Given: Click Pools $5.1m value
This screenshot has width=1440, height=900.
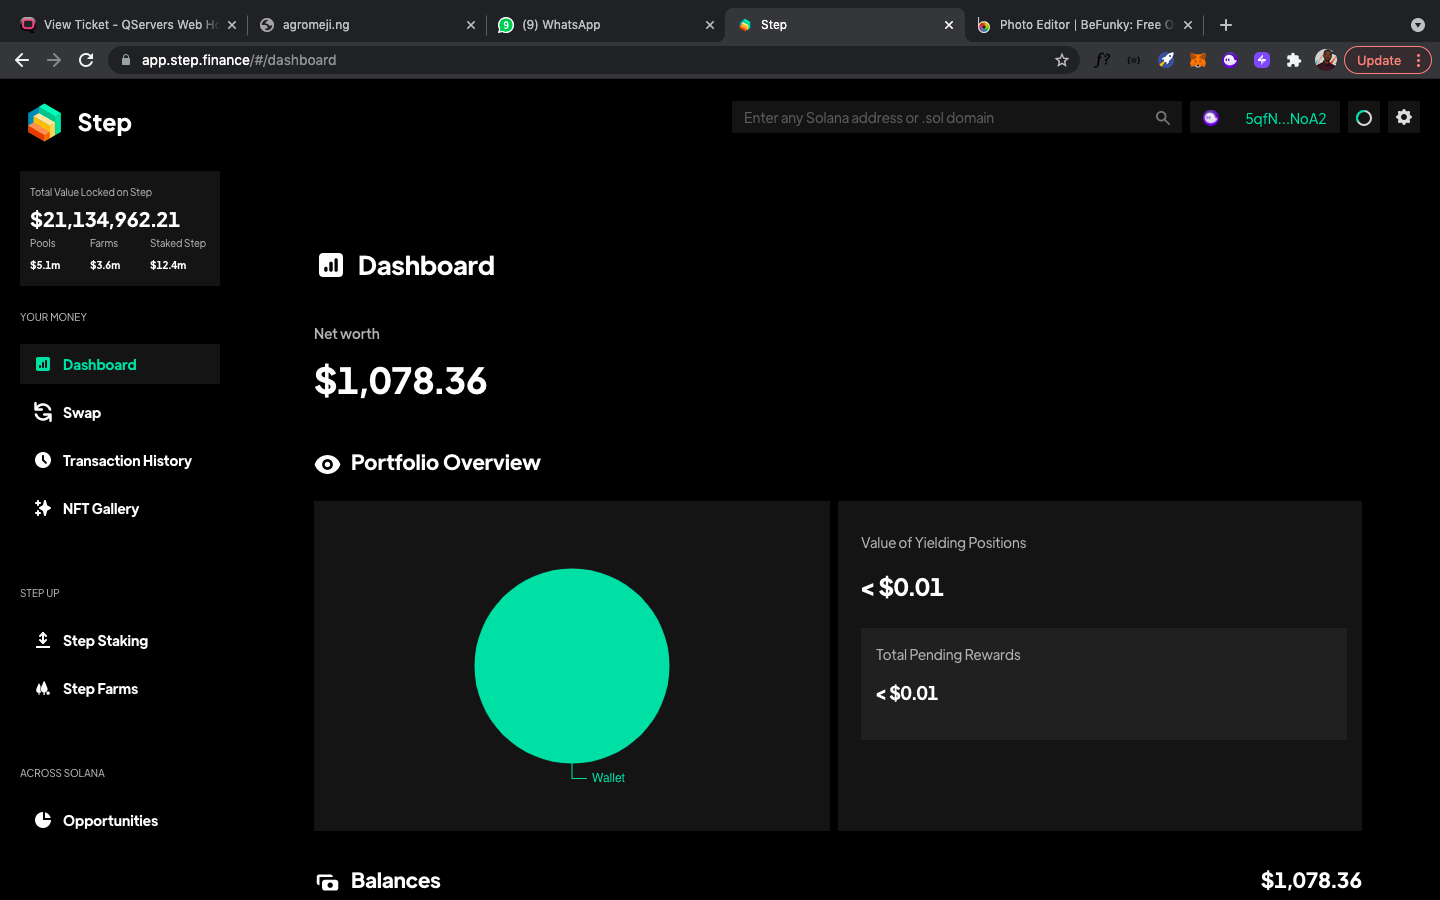Looking at the screenshot, I should 45,265.
